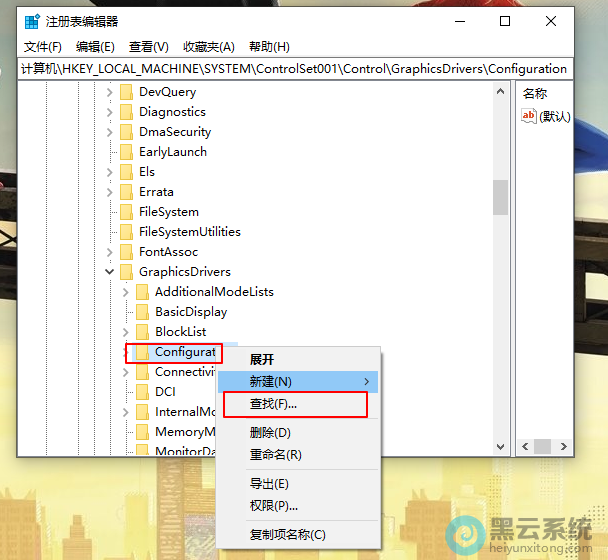Click the FontAssoc folder icon

pyautogui.click(x=126, y=252)
